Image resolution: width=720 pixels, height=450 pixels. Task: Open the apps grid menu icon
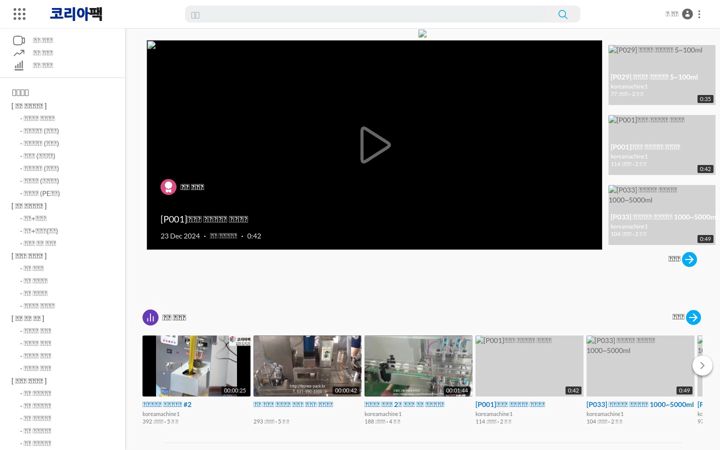(19, 14)
